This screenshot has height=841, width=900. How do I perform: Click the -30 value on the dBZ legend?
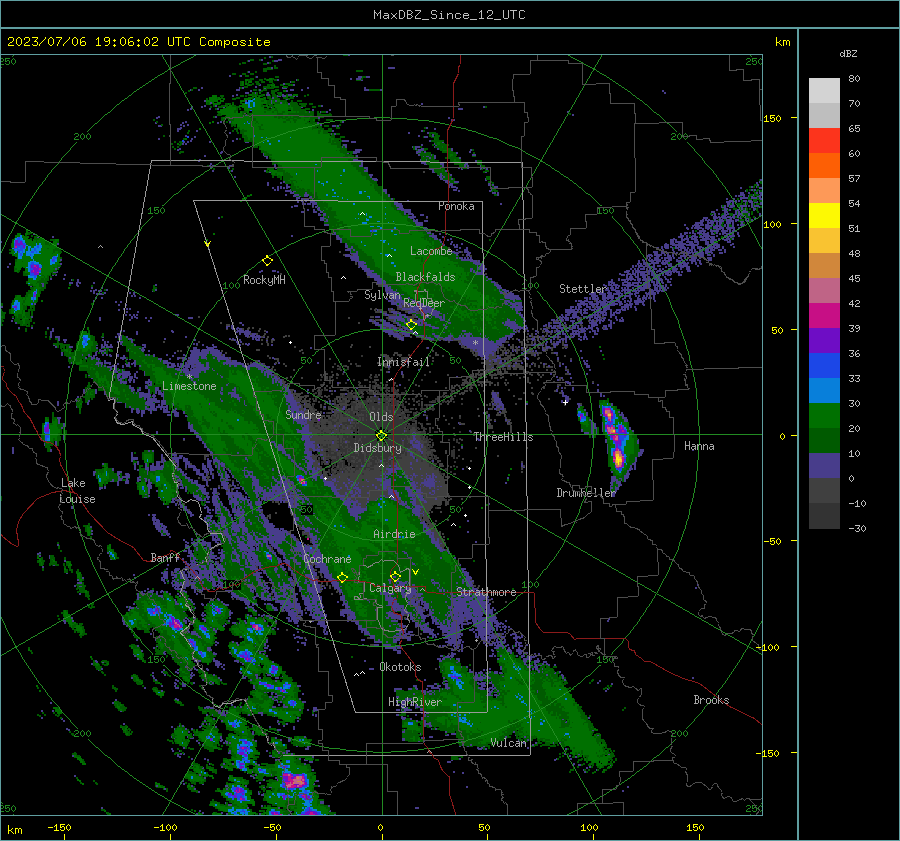pos(857,528)
